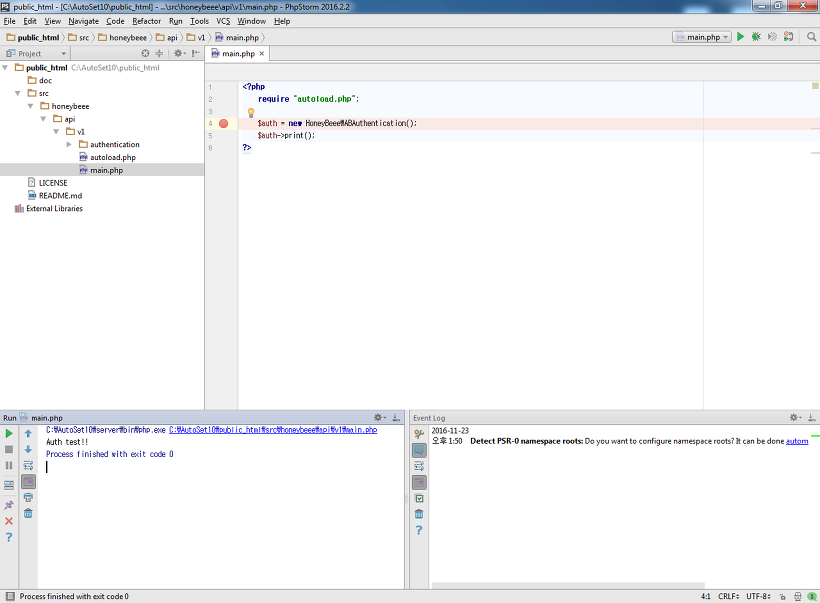Click honeybeee breadcrumb in navigation bar
The image size is (820, 603).
tap(122, 38)
